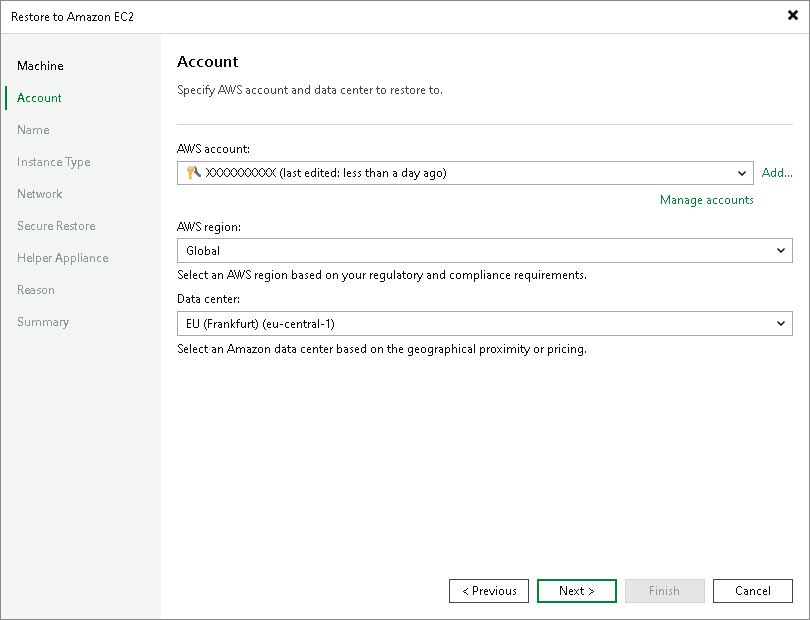Cancel the restore wizard
This screenshot has width=810, height=620.
pyautogui.click(x=753, y=591)
